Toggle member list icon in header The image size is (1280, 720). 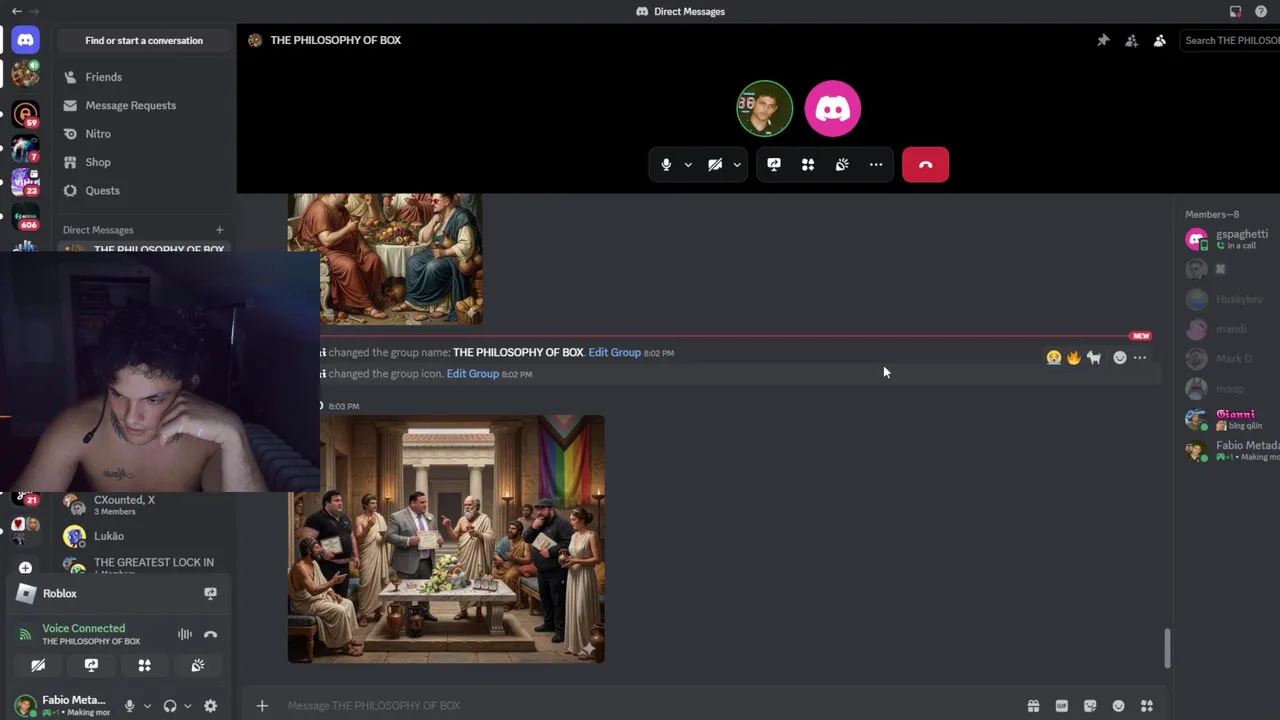[x=1159, y=41]
